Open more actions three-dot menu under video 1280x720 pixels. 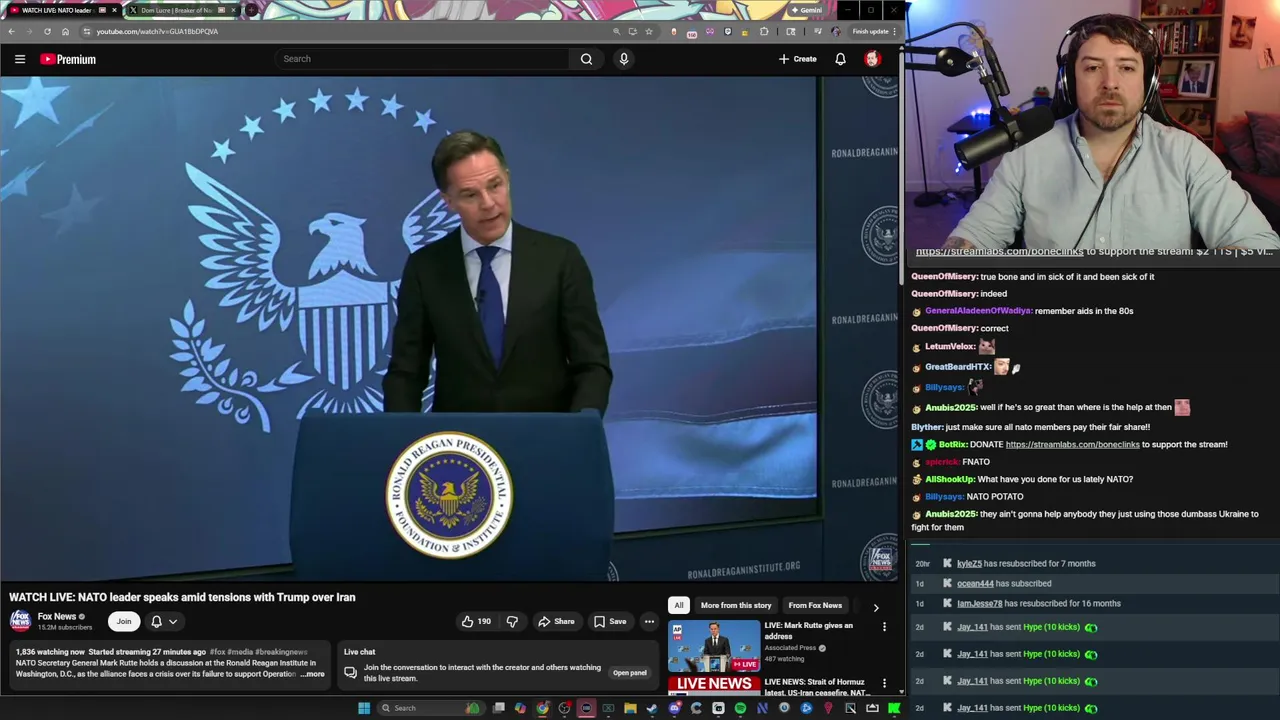pyautogui.click(x=649, y=622)
